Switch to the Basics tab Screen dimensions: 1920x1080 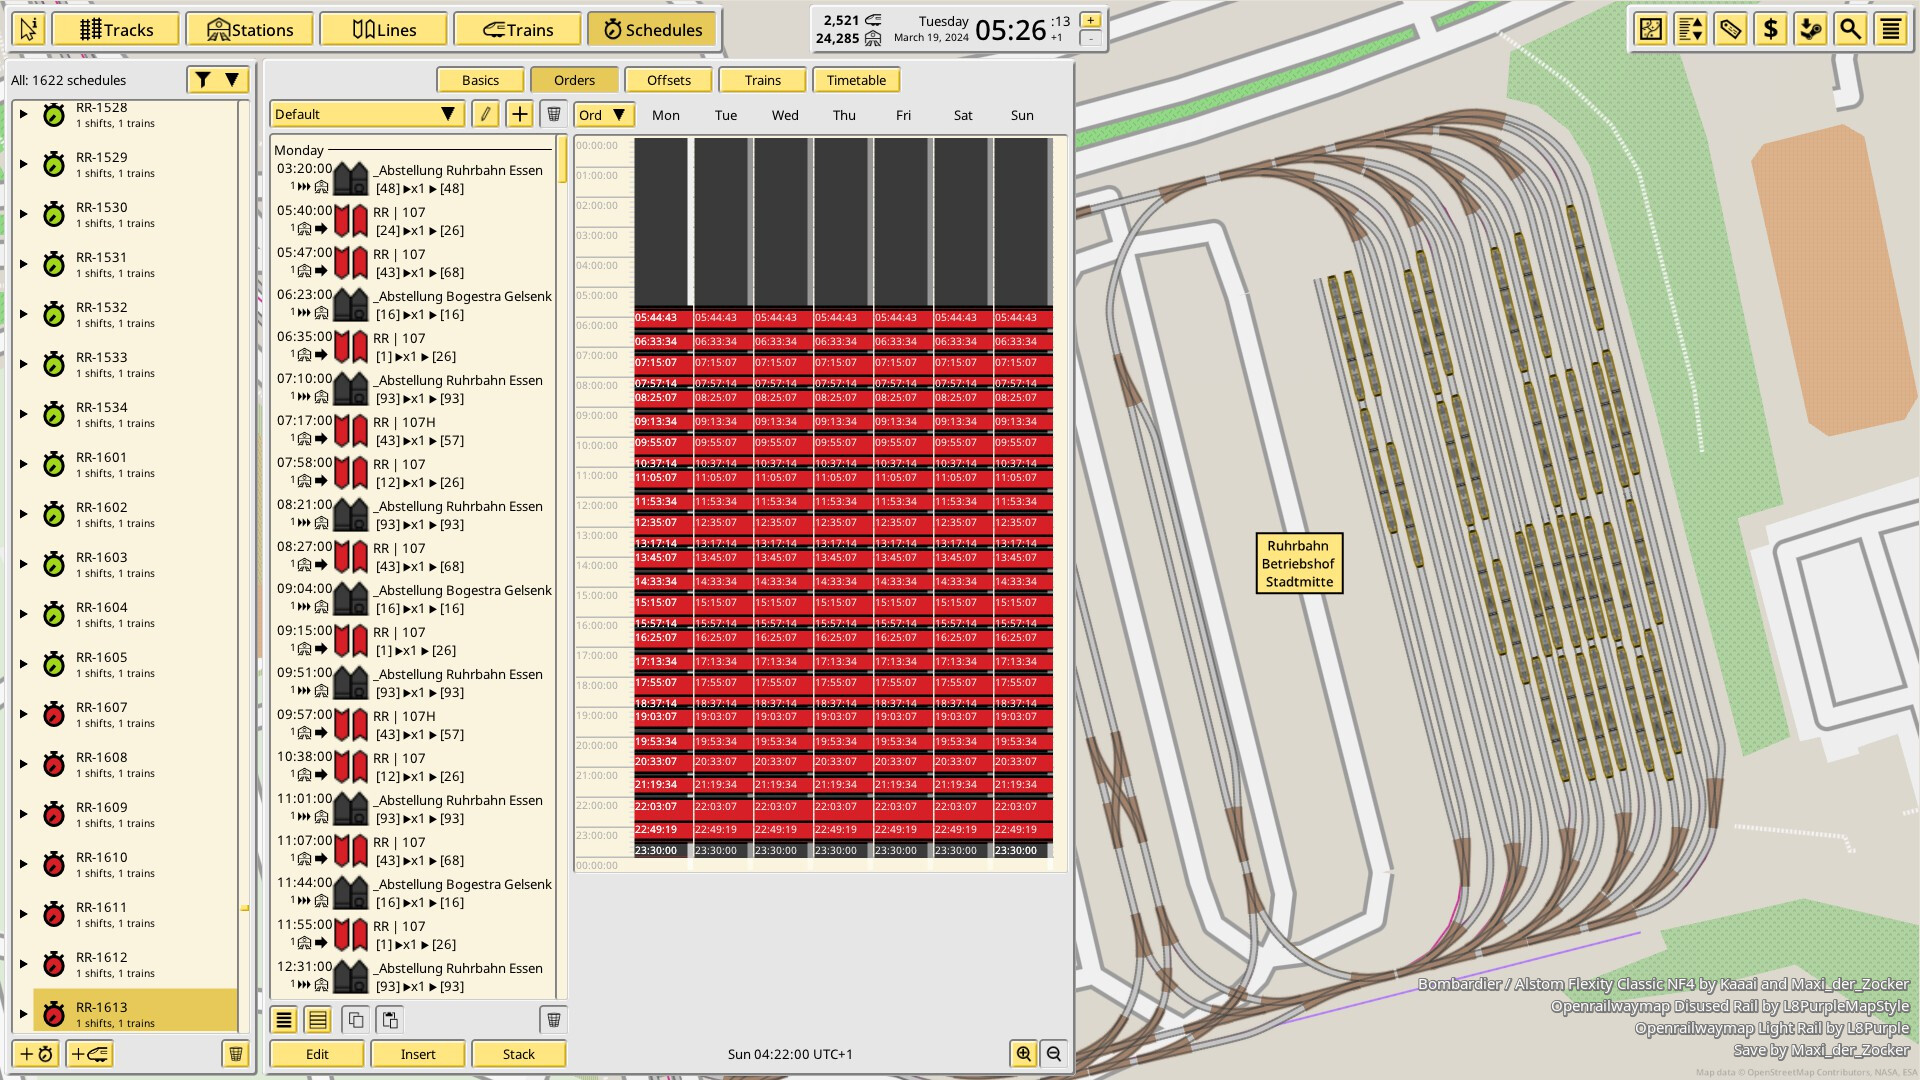[x=480, y=79]
